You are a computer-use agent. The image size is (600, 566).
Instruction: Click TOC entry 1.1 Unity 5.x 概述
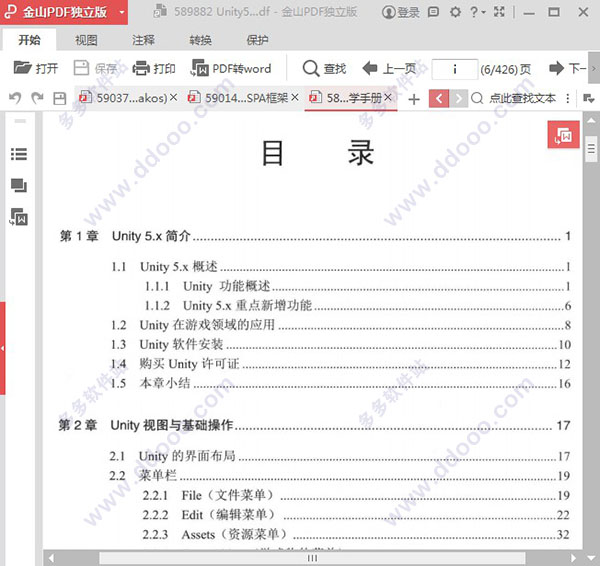(341, 266)
